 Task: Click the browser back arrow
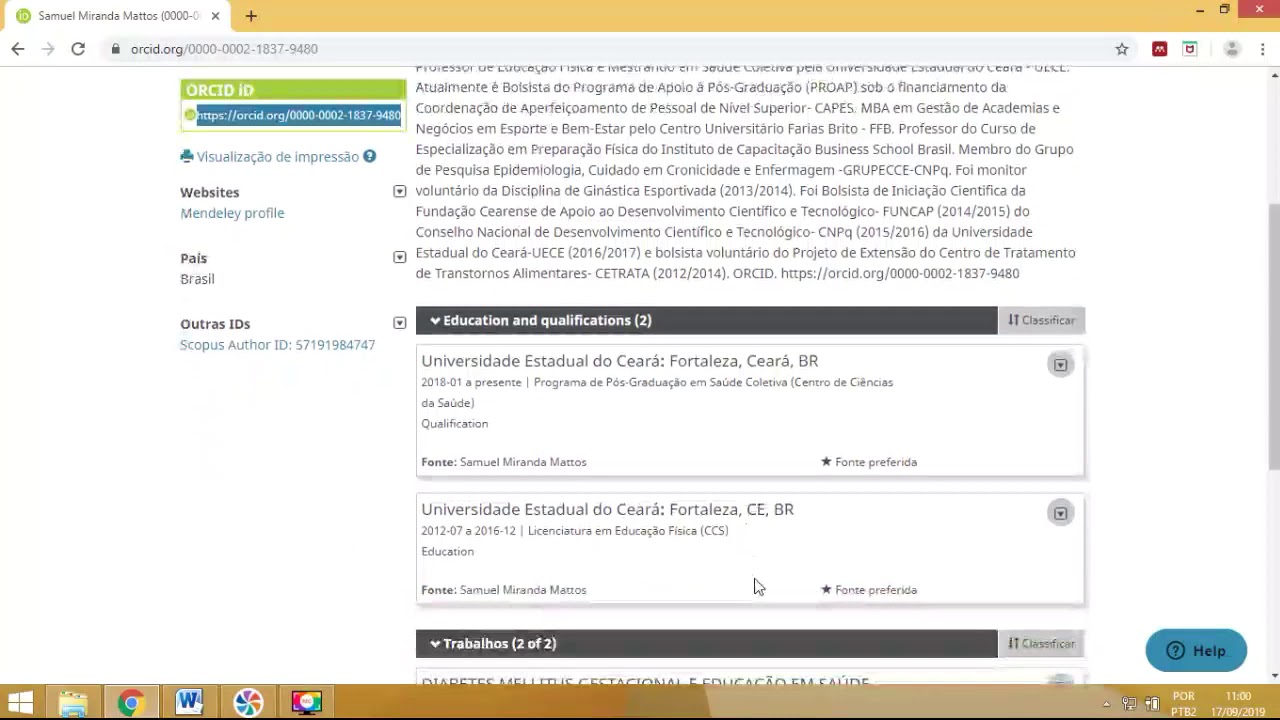pos(17,49)
